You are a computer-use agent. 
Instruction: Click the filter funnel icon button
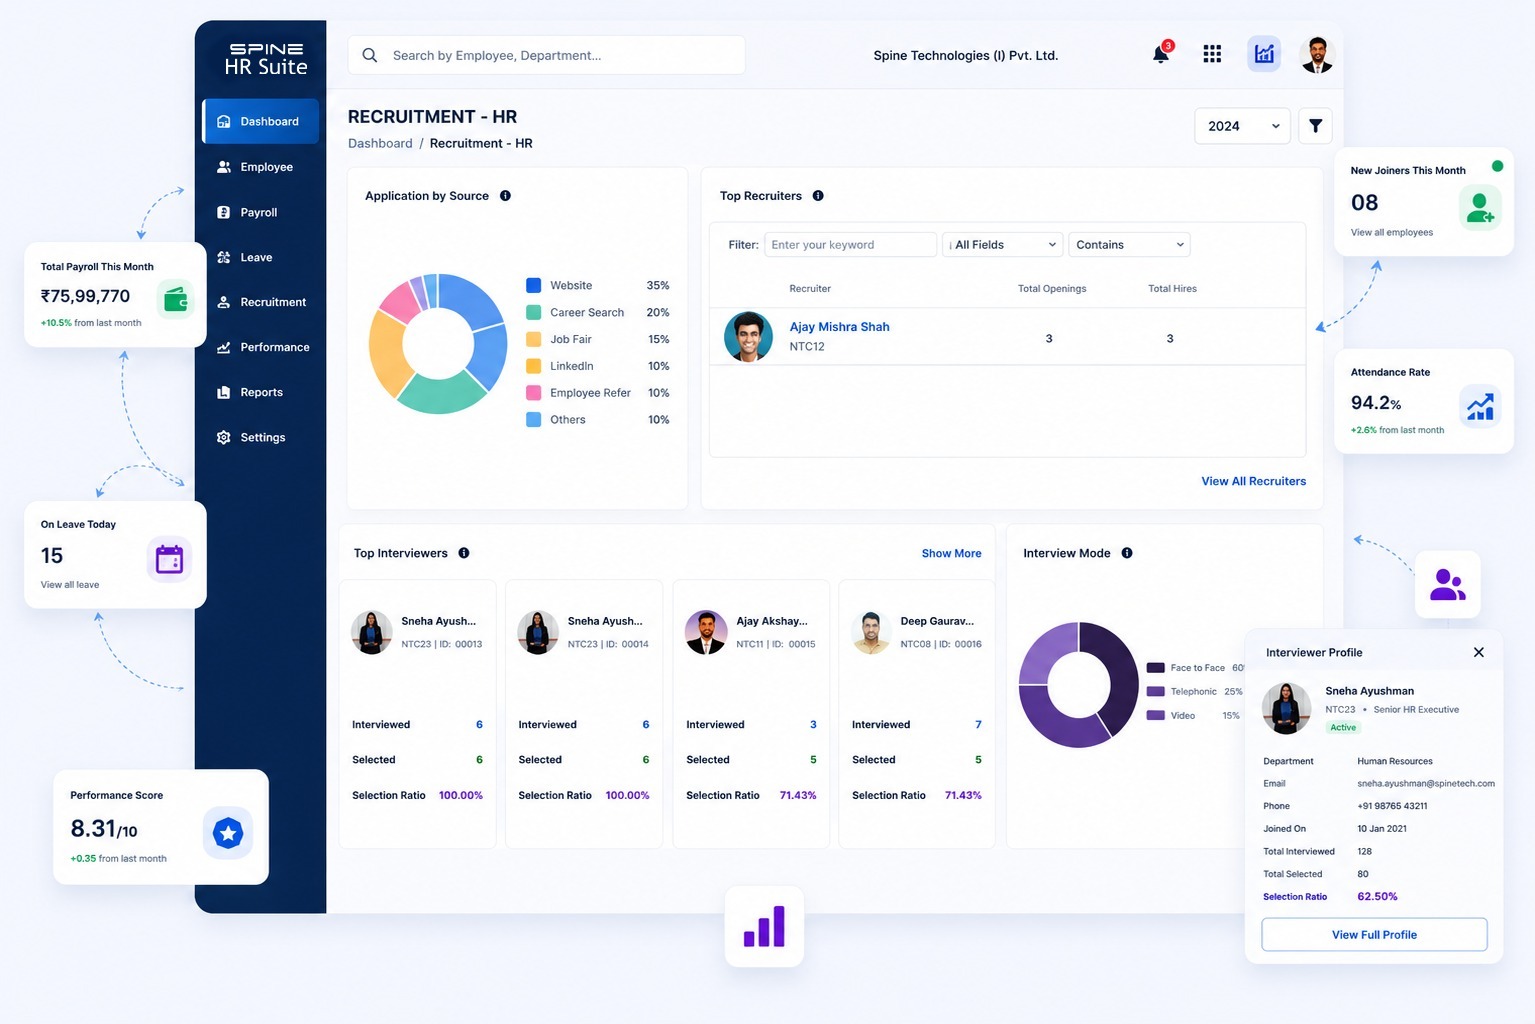[x=1315, y=126]
